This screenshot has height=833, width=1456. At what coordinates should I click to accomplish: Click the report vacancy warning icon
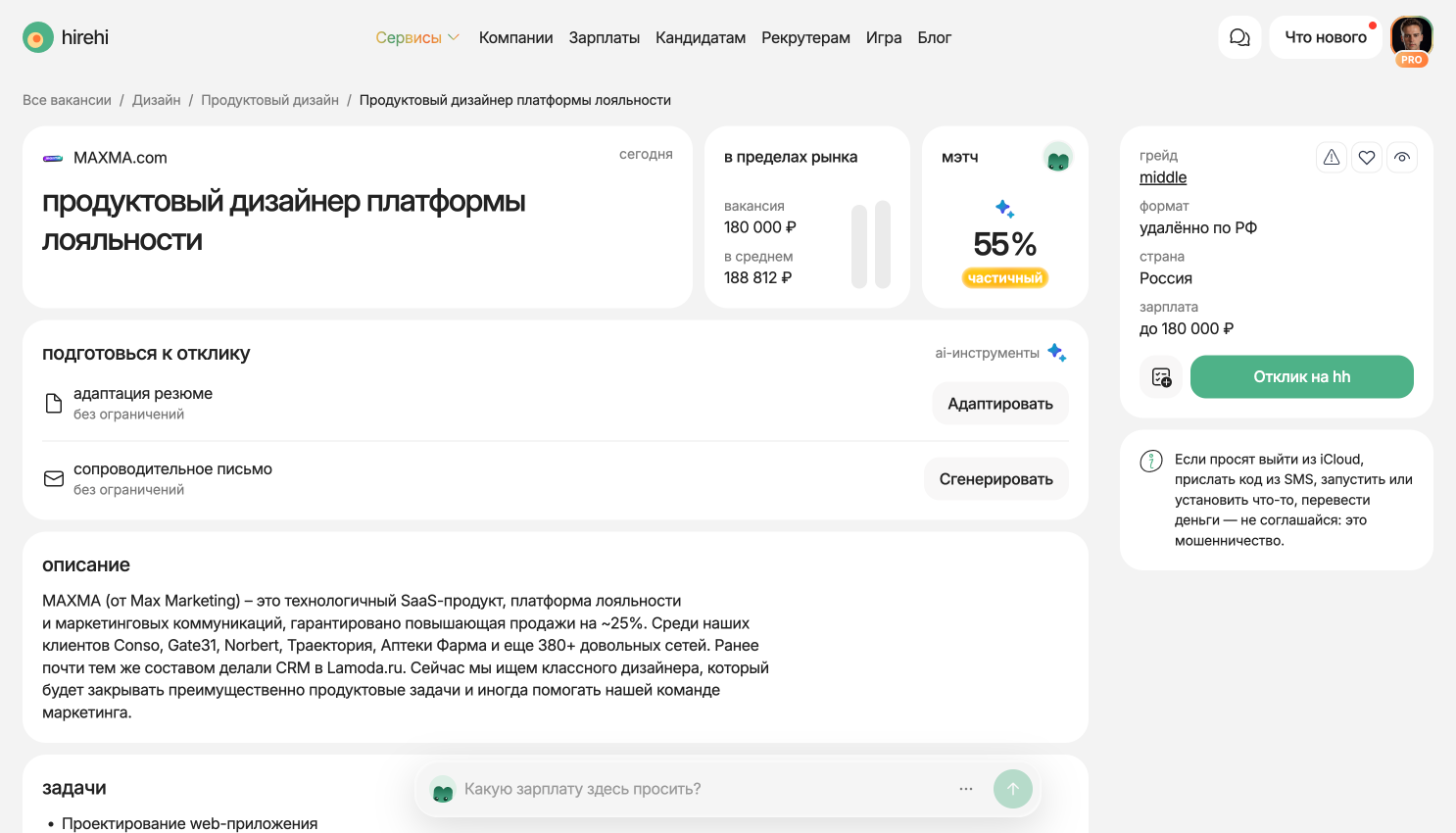[x=1331, y=157]
